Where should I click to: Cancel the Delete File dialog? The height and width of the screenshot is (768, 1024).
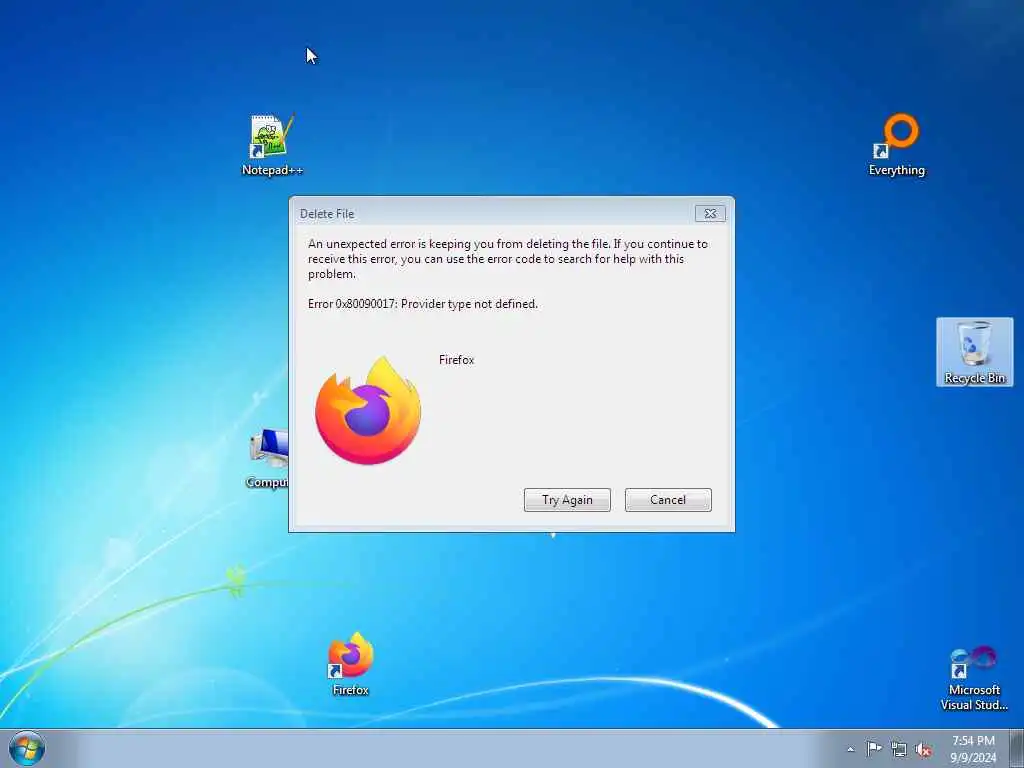pos(668,500)
